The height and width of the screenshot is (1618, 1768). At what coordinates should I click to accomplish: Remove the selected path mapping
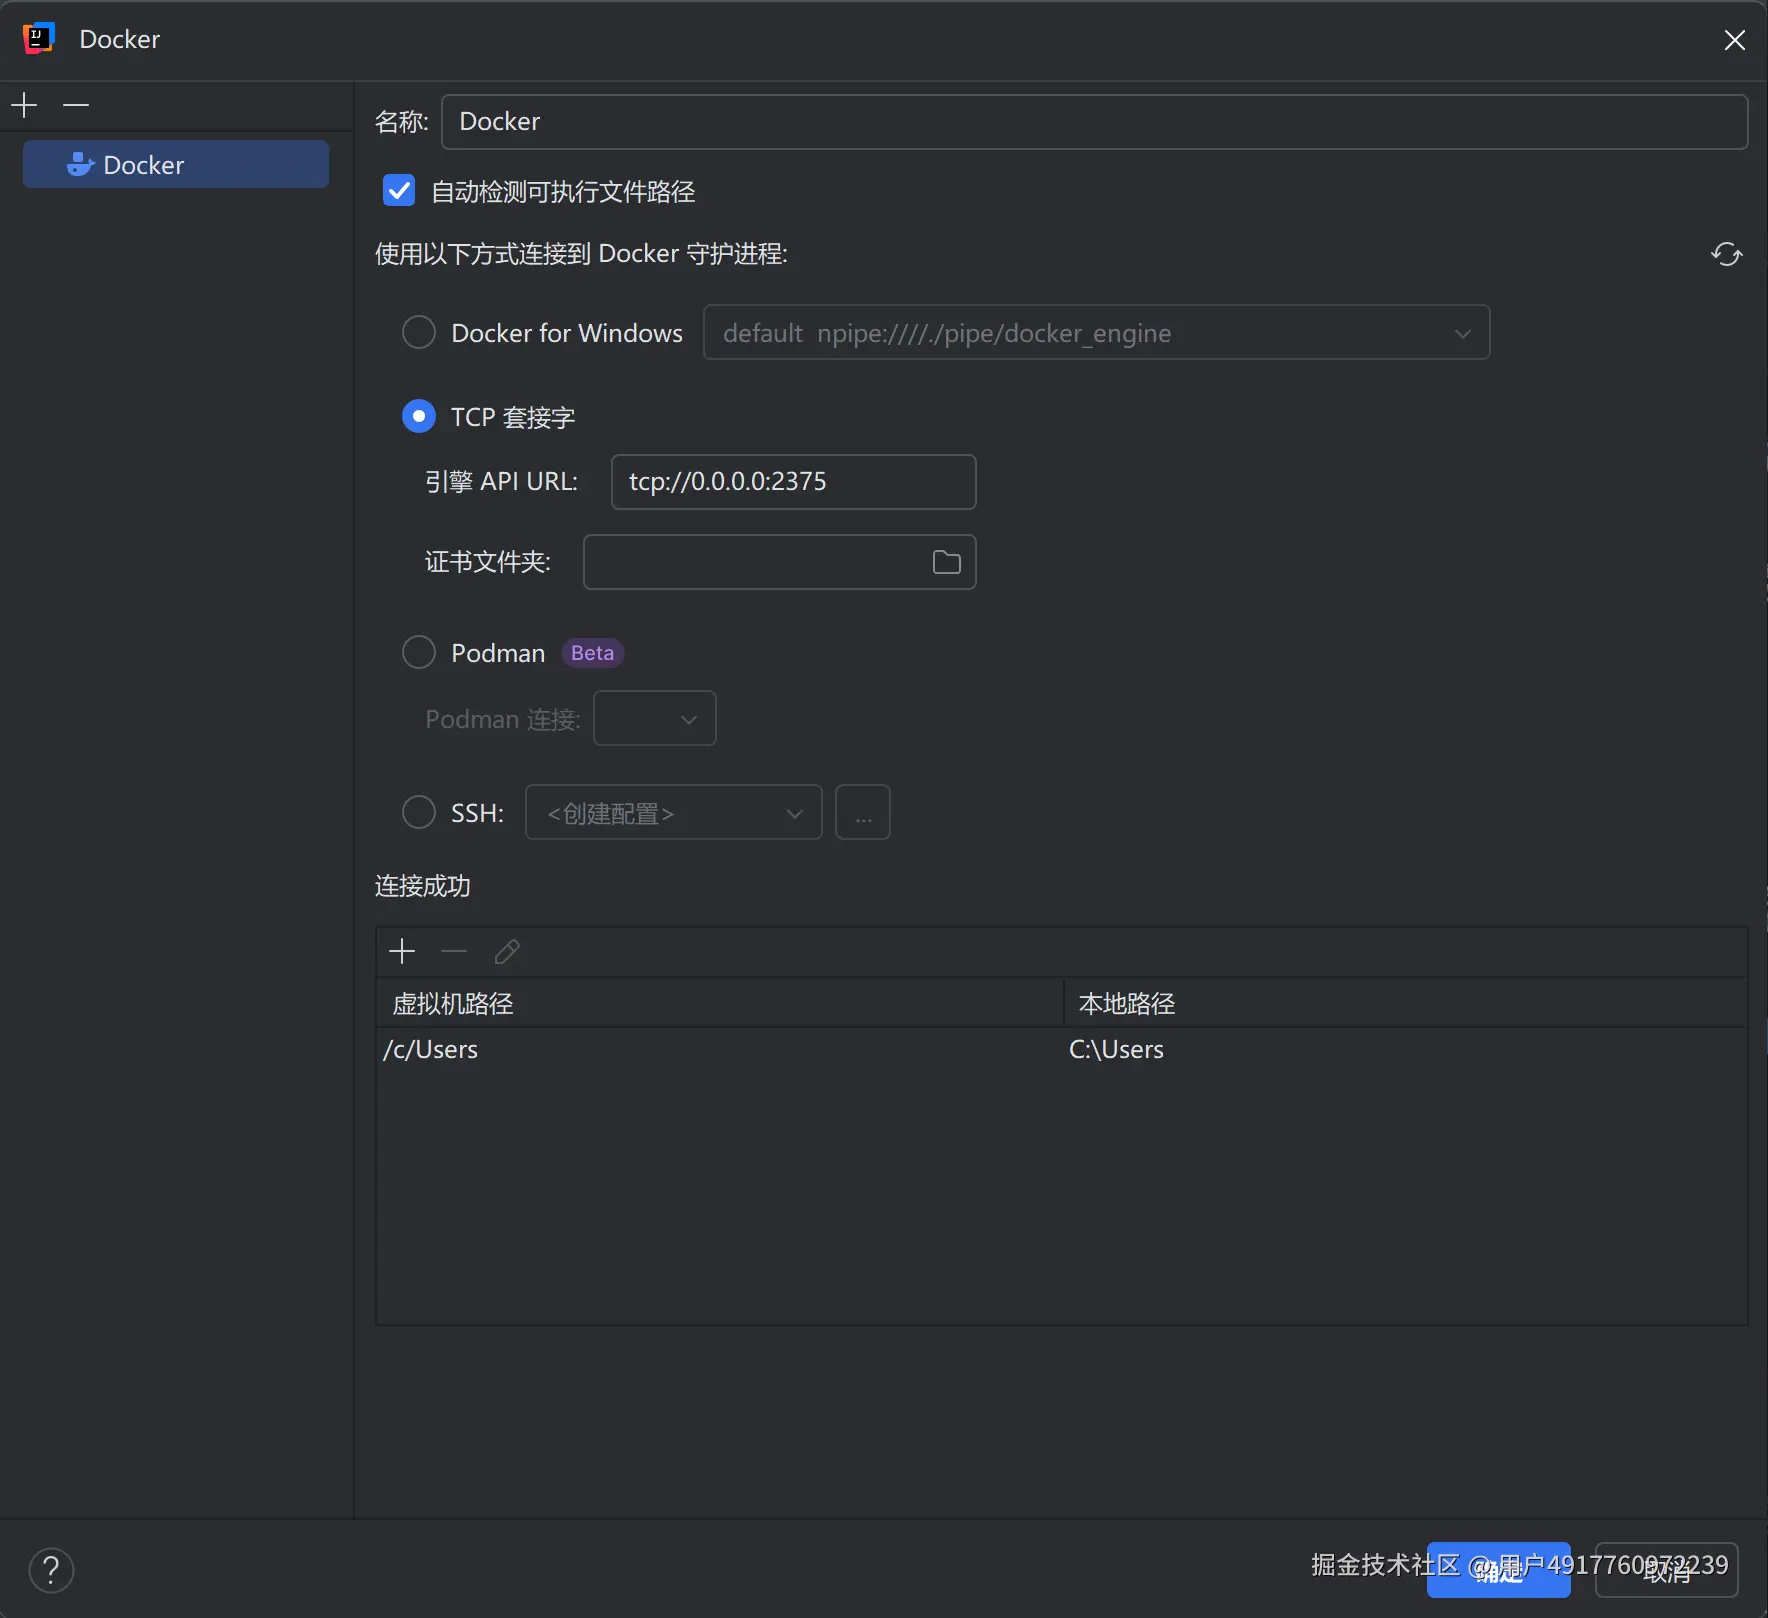454,951
